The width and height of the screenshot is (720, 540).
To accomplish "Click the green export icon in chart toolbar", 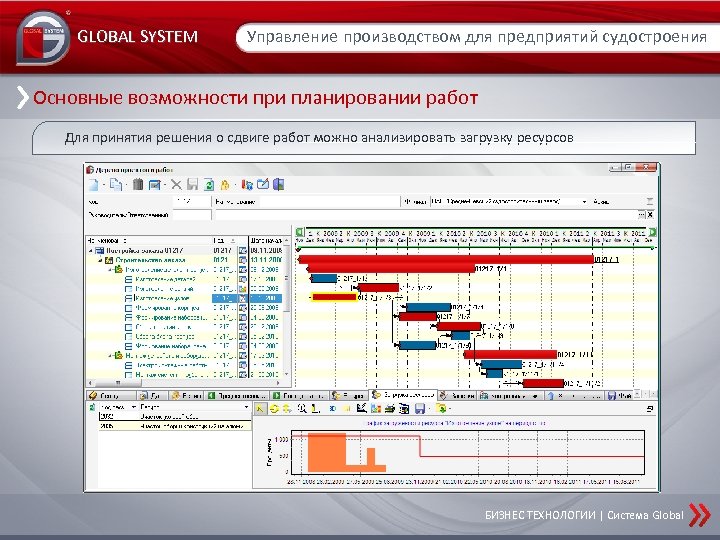I will tap(441, 408).
